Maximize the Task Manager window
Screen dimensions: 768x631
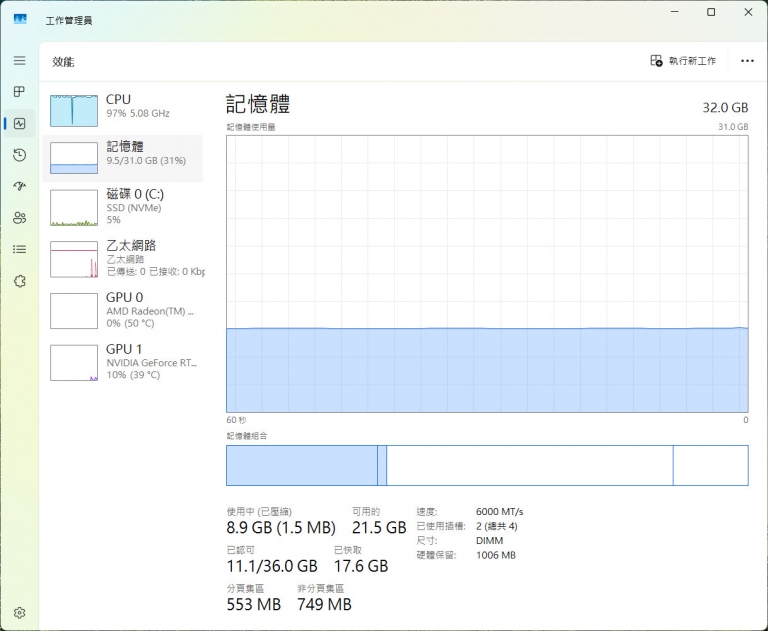coord(711,13)
